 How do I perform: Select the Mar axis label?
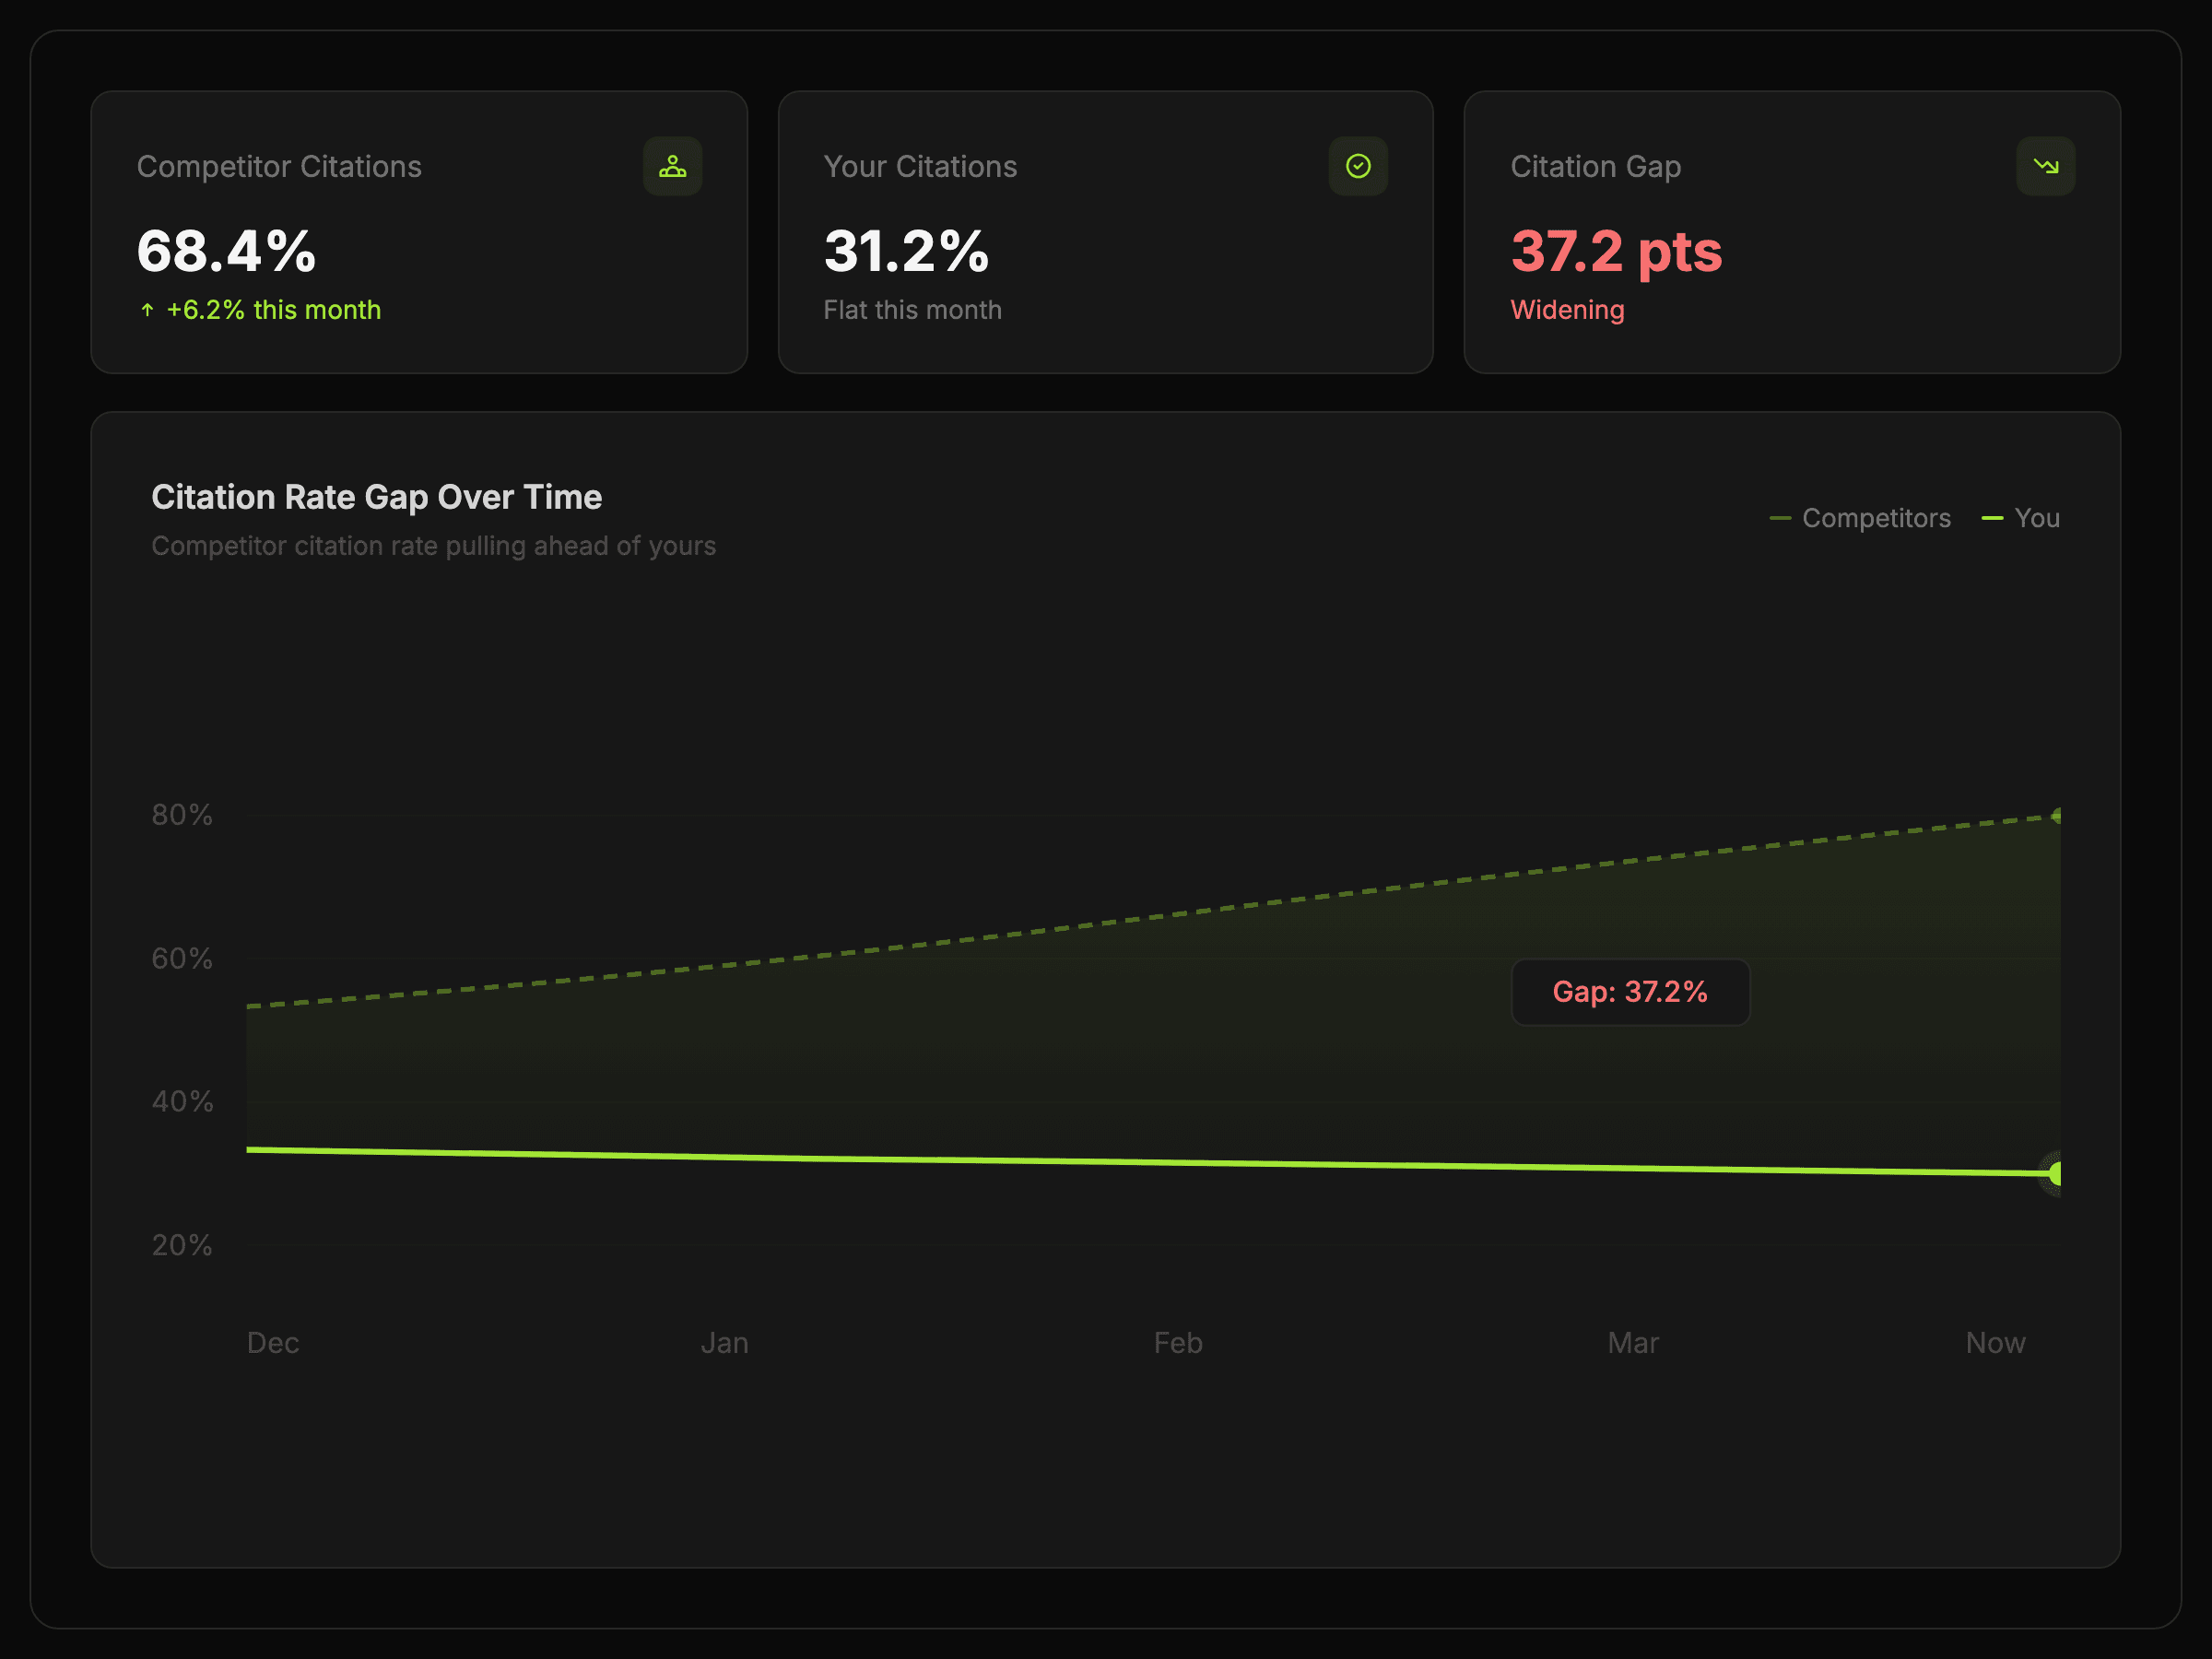point(1632,1342)
